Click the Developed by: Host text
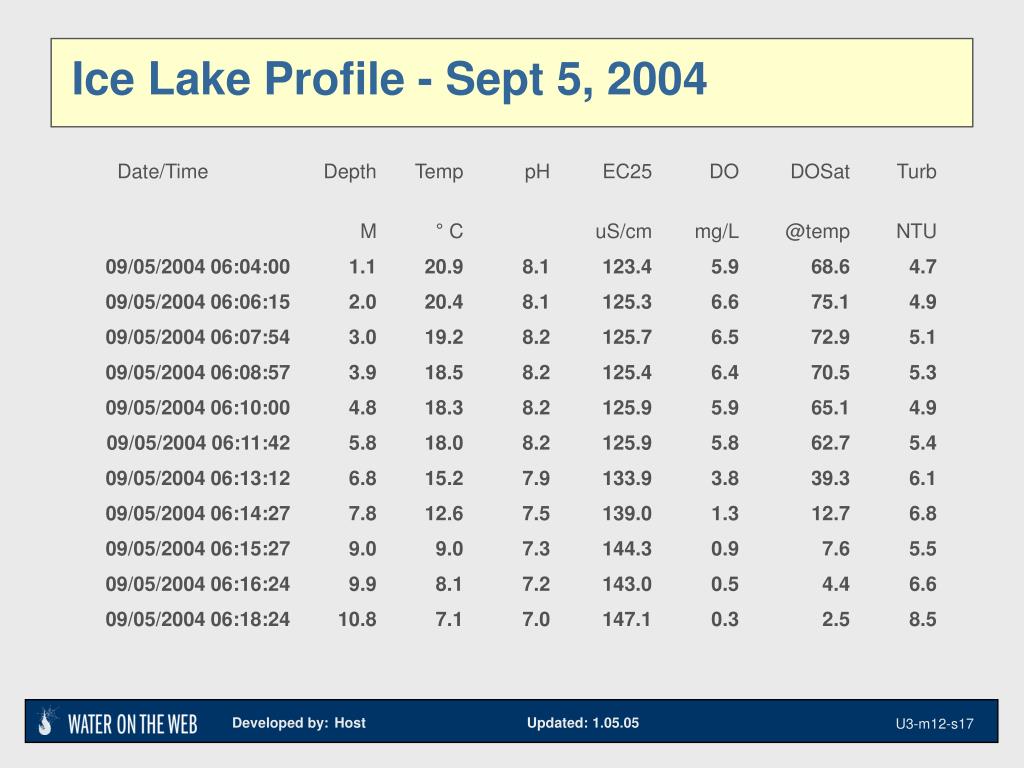This screenshot has height=768, width=1024. 299,723
